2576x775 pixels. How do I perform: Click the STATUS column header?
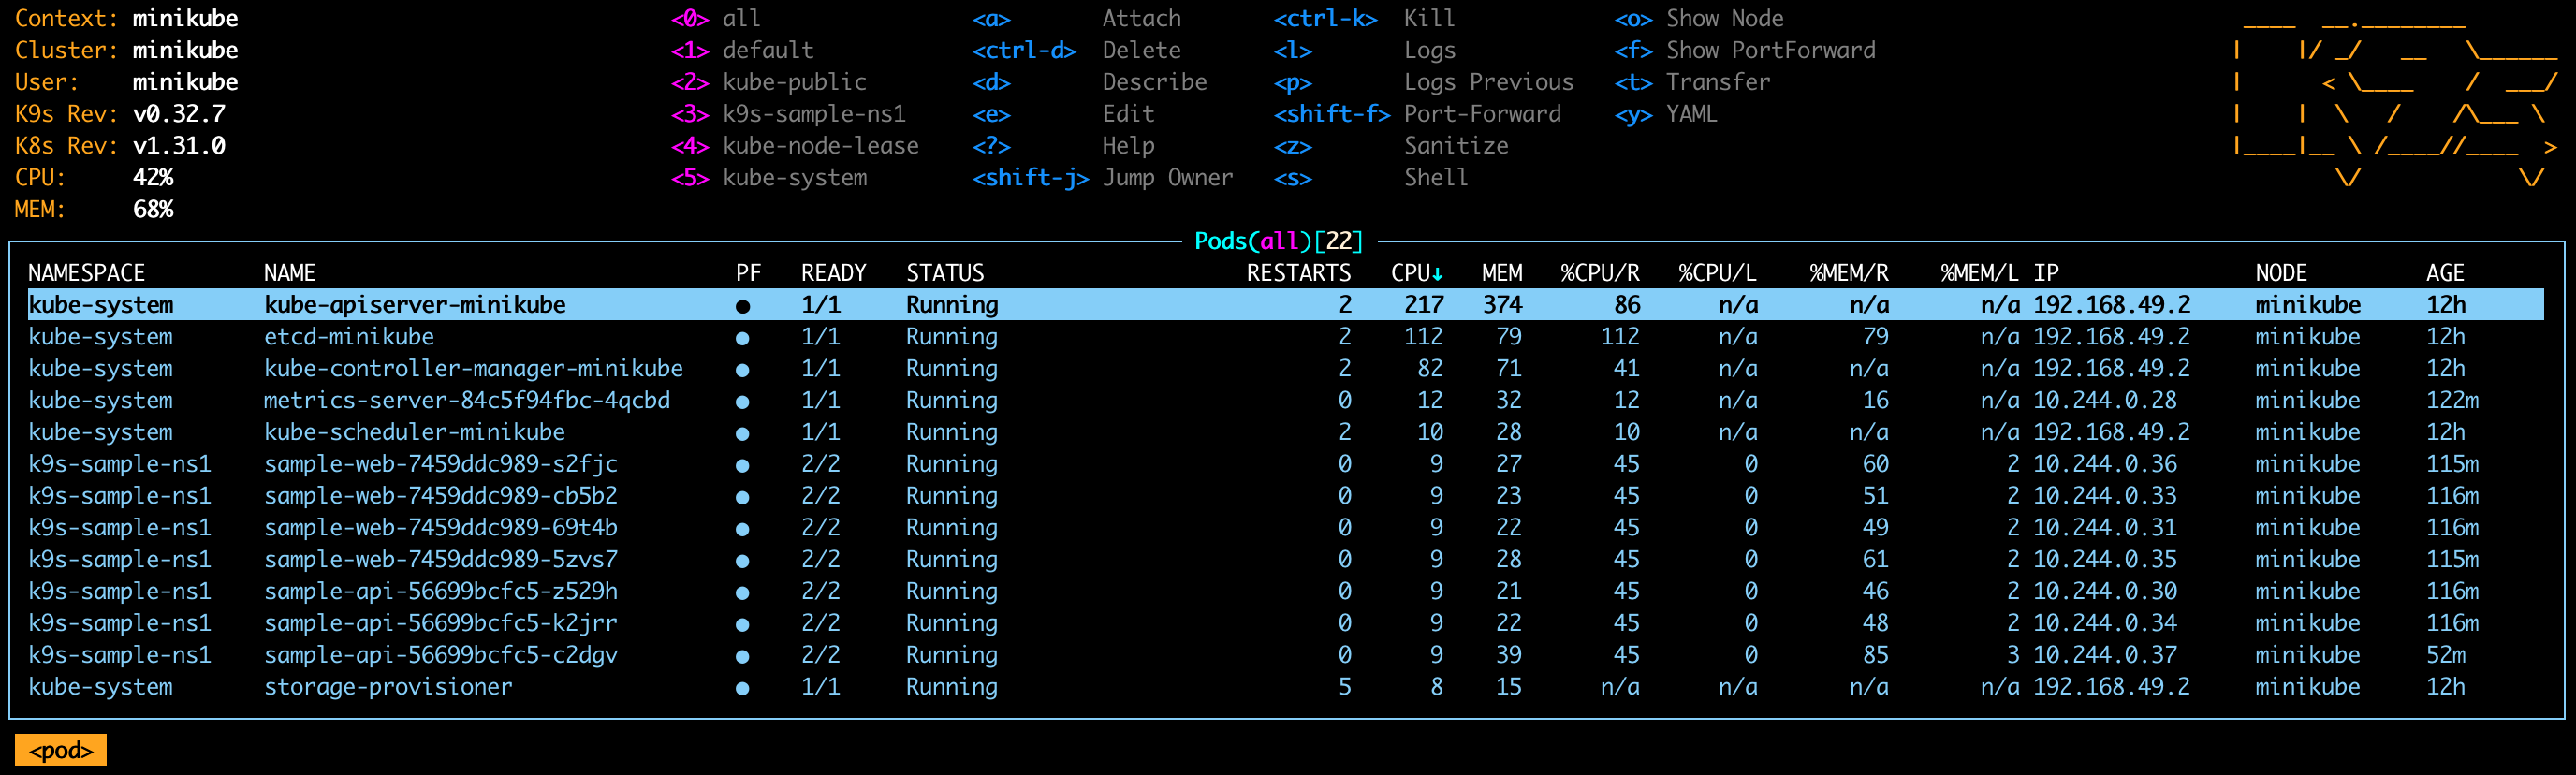pos(945,273)
